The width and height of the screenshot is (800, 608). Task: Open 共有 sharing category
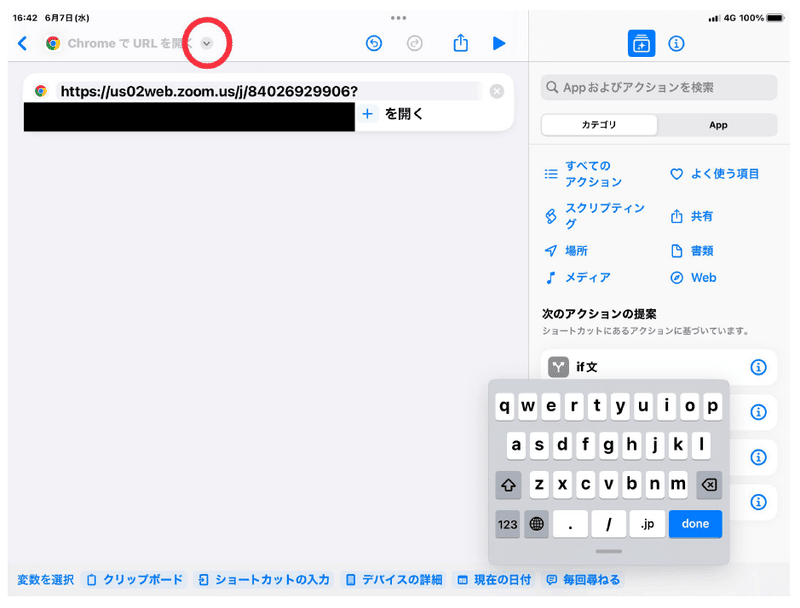(691, 216)
